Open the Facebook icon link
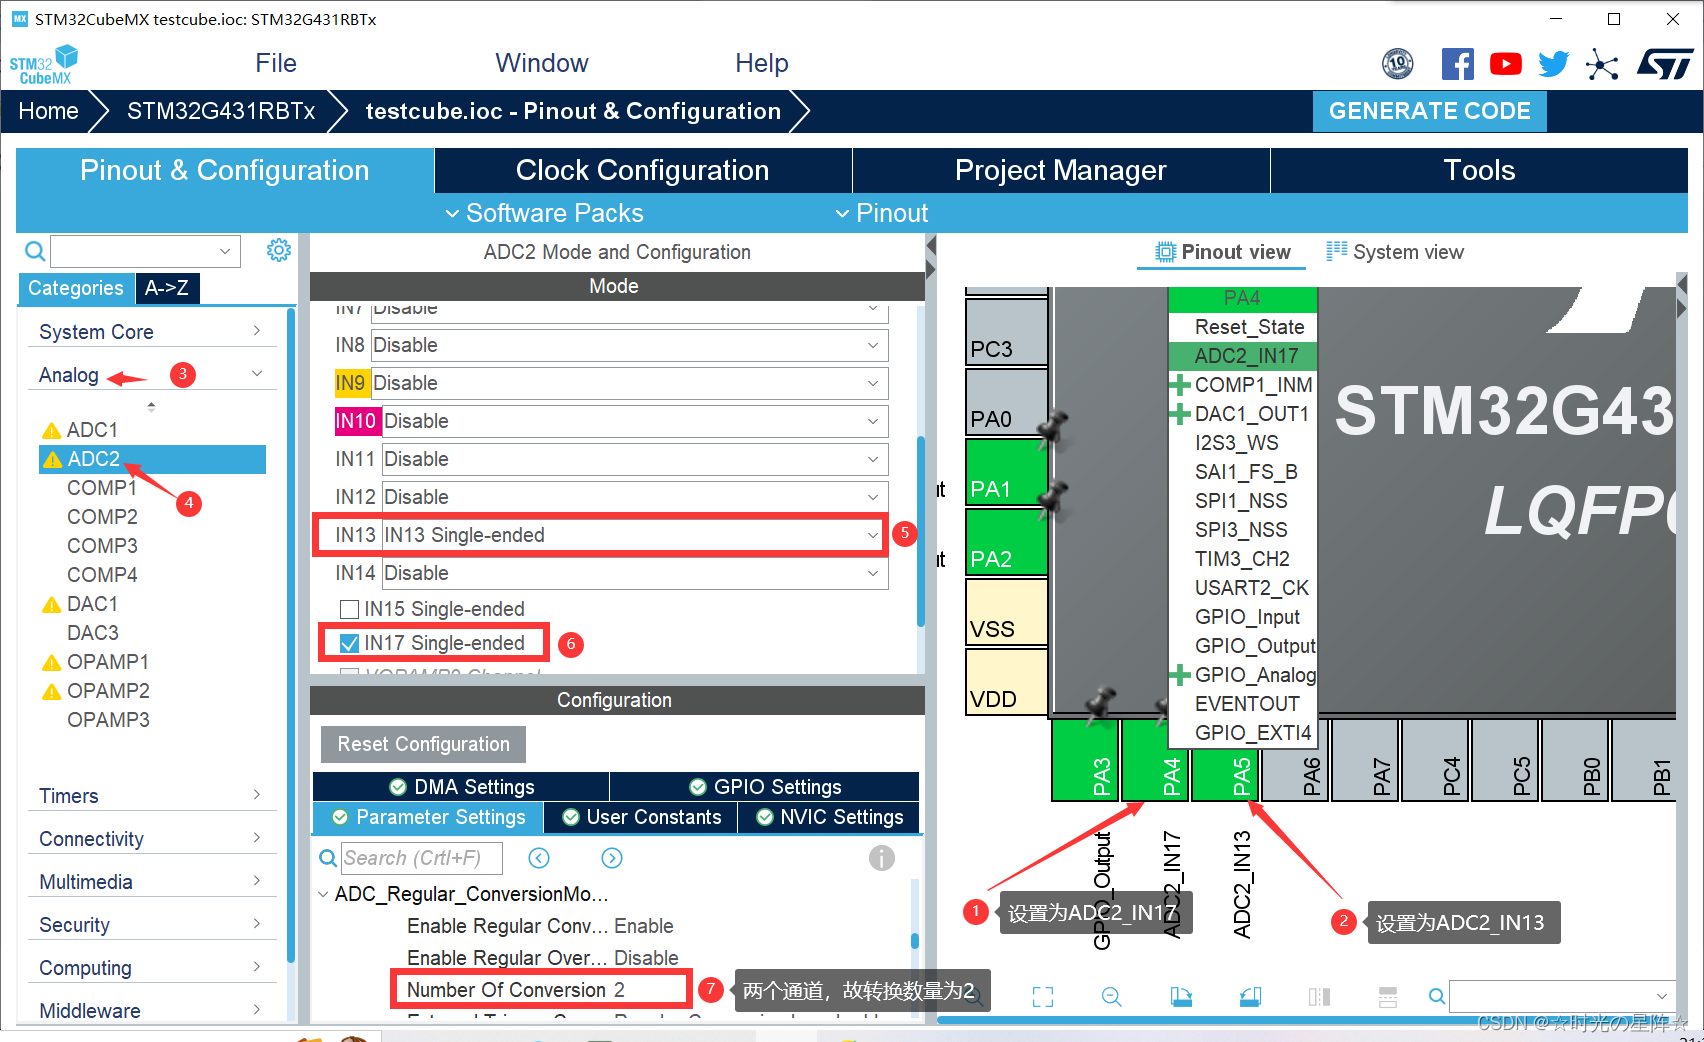Screen dimensions: 1704x1042 [1457, 64]
